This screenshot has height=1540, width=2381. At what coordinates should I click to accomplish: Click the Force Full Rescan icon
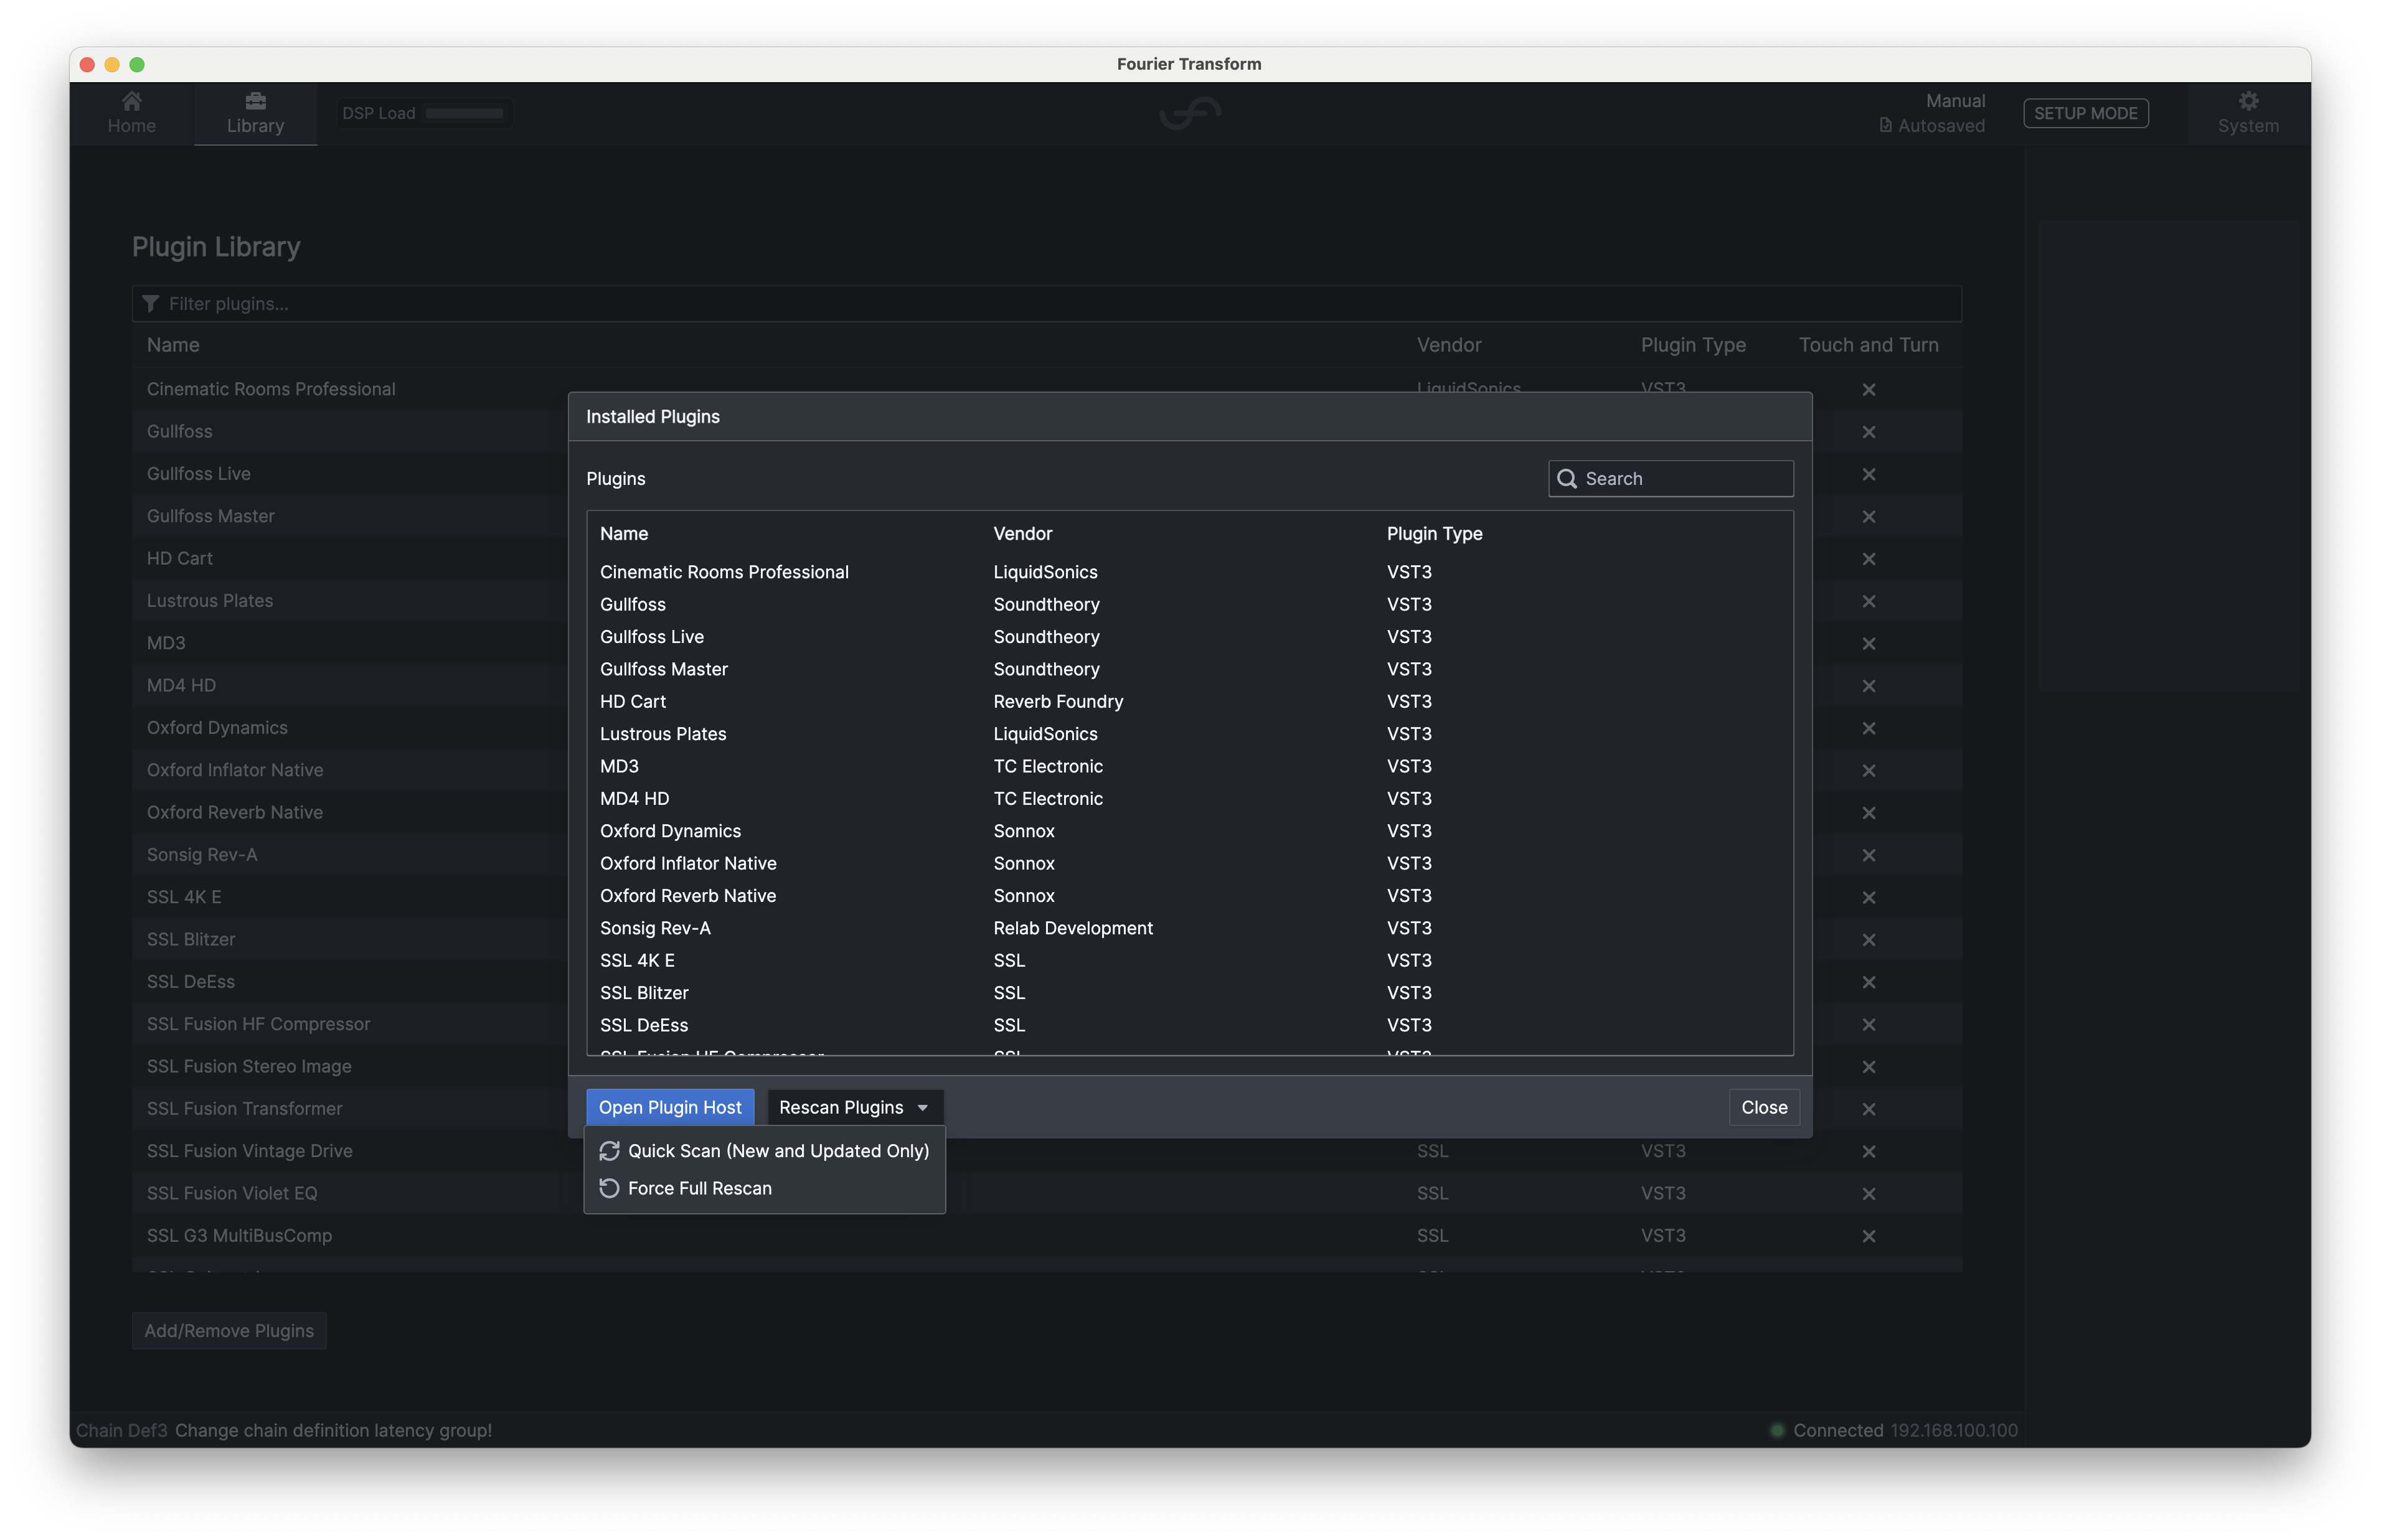609,1188
